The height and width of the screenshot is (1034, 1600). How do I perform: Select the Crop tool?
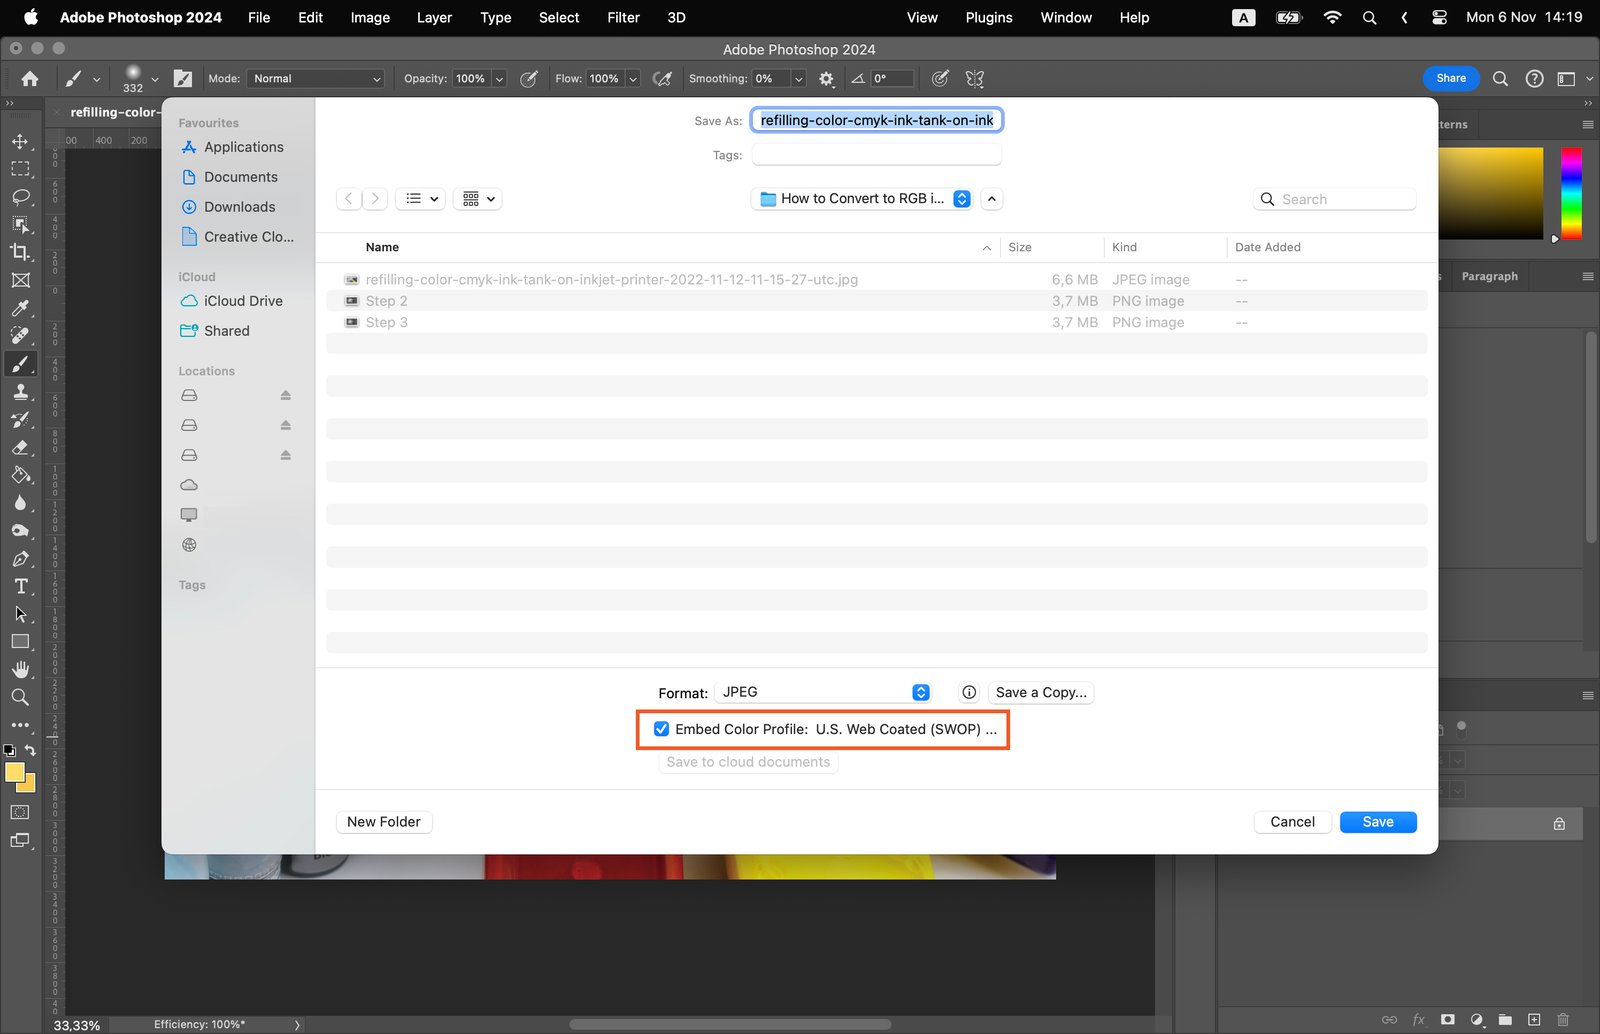[20, 252]
